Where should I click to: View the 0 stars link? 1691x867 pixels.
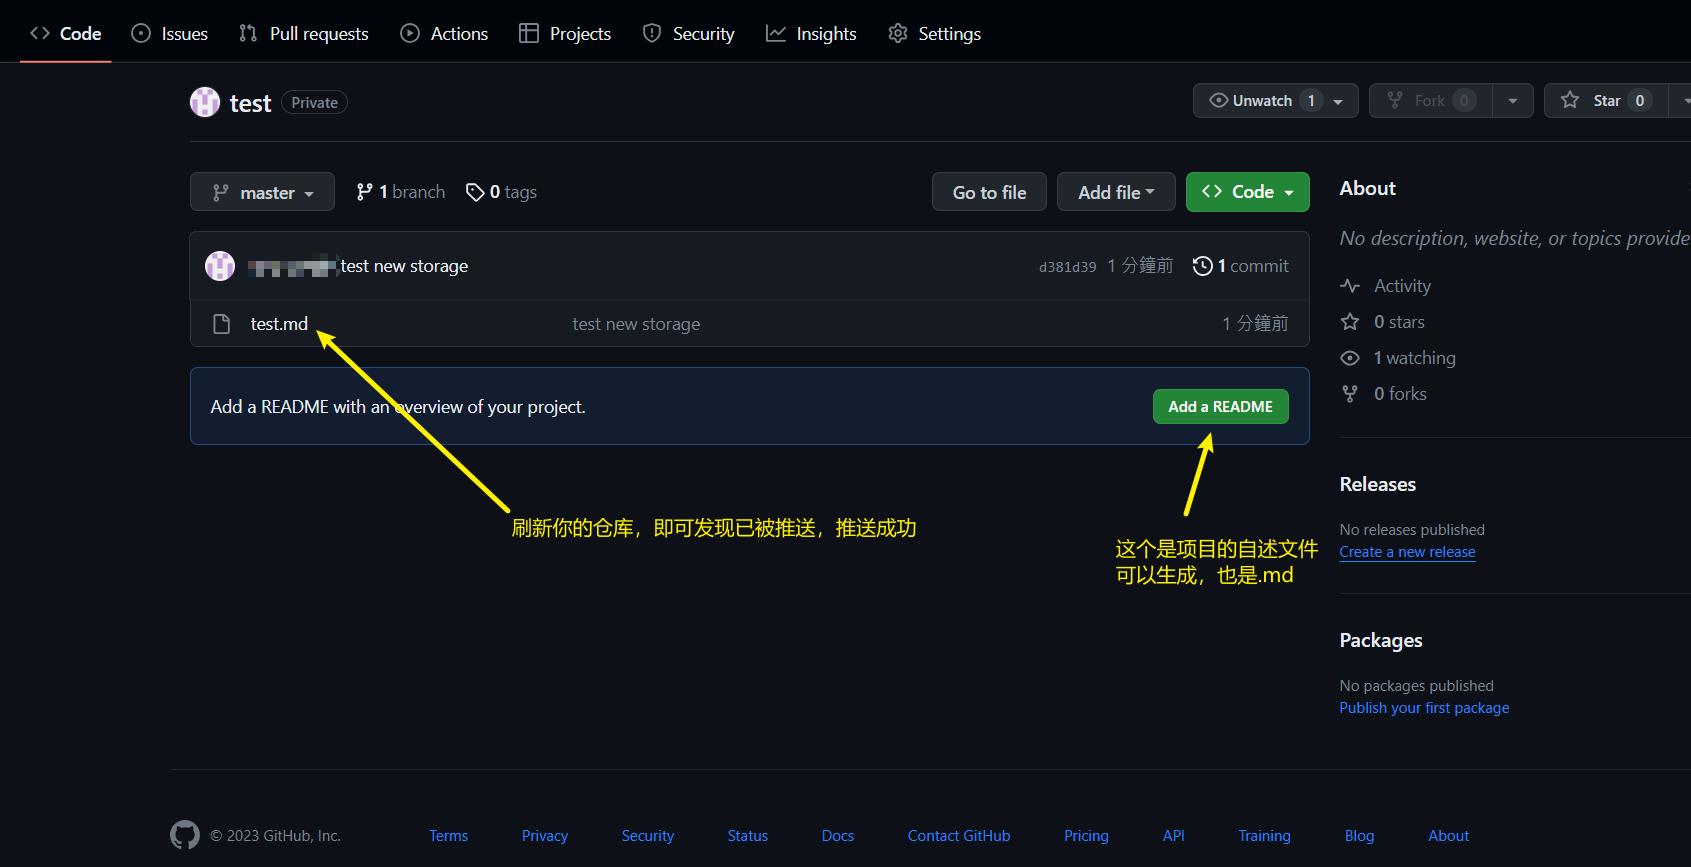[1399, 322]
